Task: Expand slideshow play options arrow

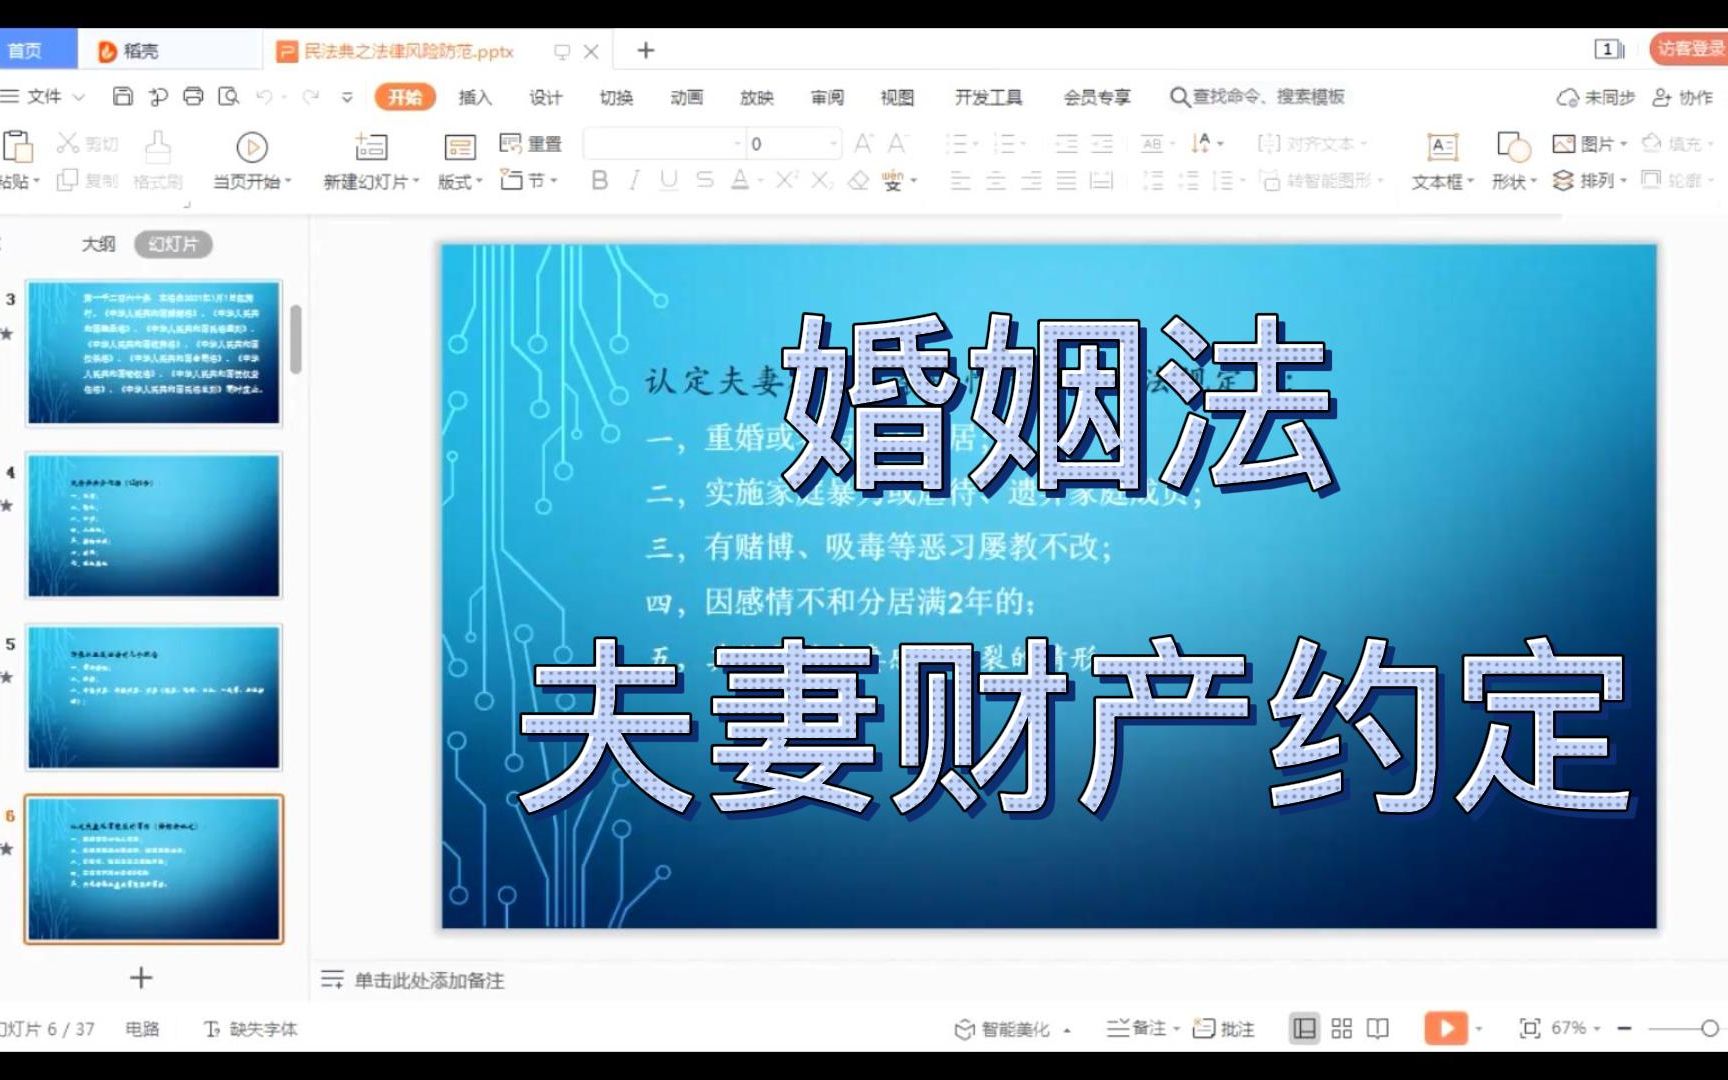Action: tap(1478, 1028)
